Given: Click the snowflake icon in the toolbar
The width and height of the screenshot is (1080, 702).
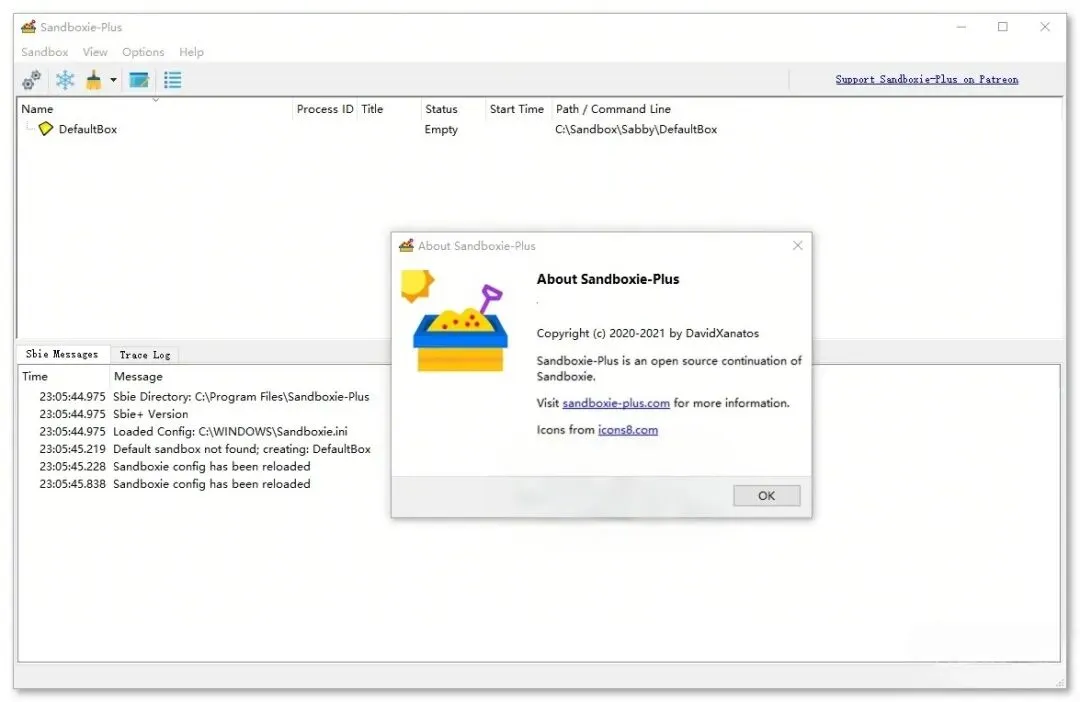Looking at the screenshot, I should [65, 80].
